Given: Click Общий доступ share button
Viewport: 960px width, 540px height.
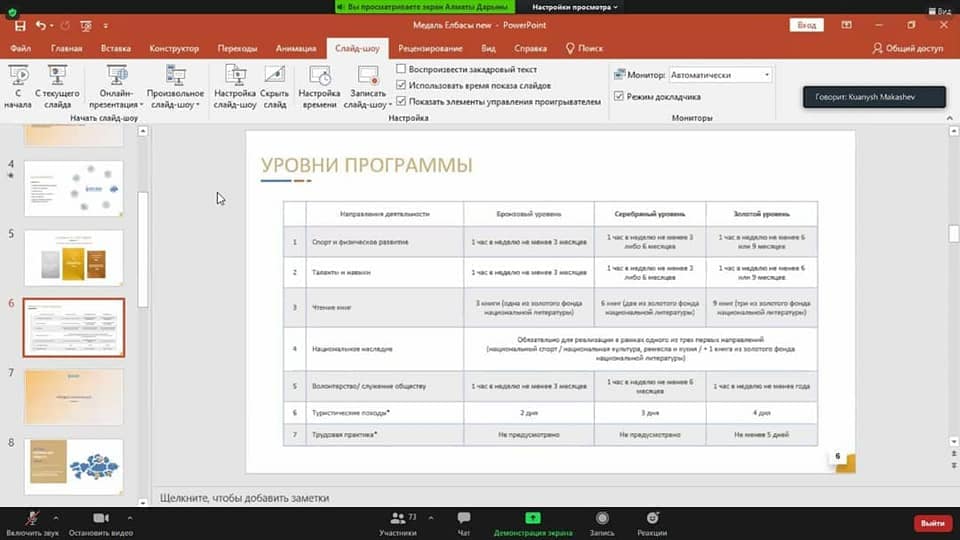Looking at the screenshot, I should [x=907, y=48].
